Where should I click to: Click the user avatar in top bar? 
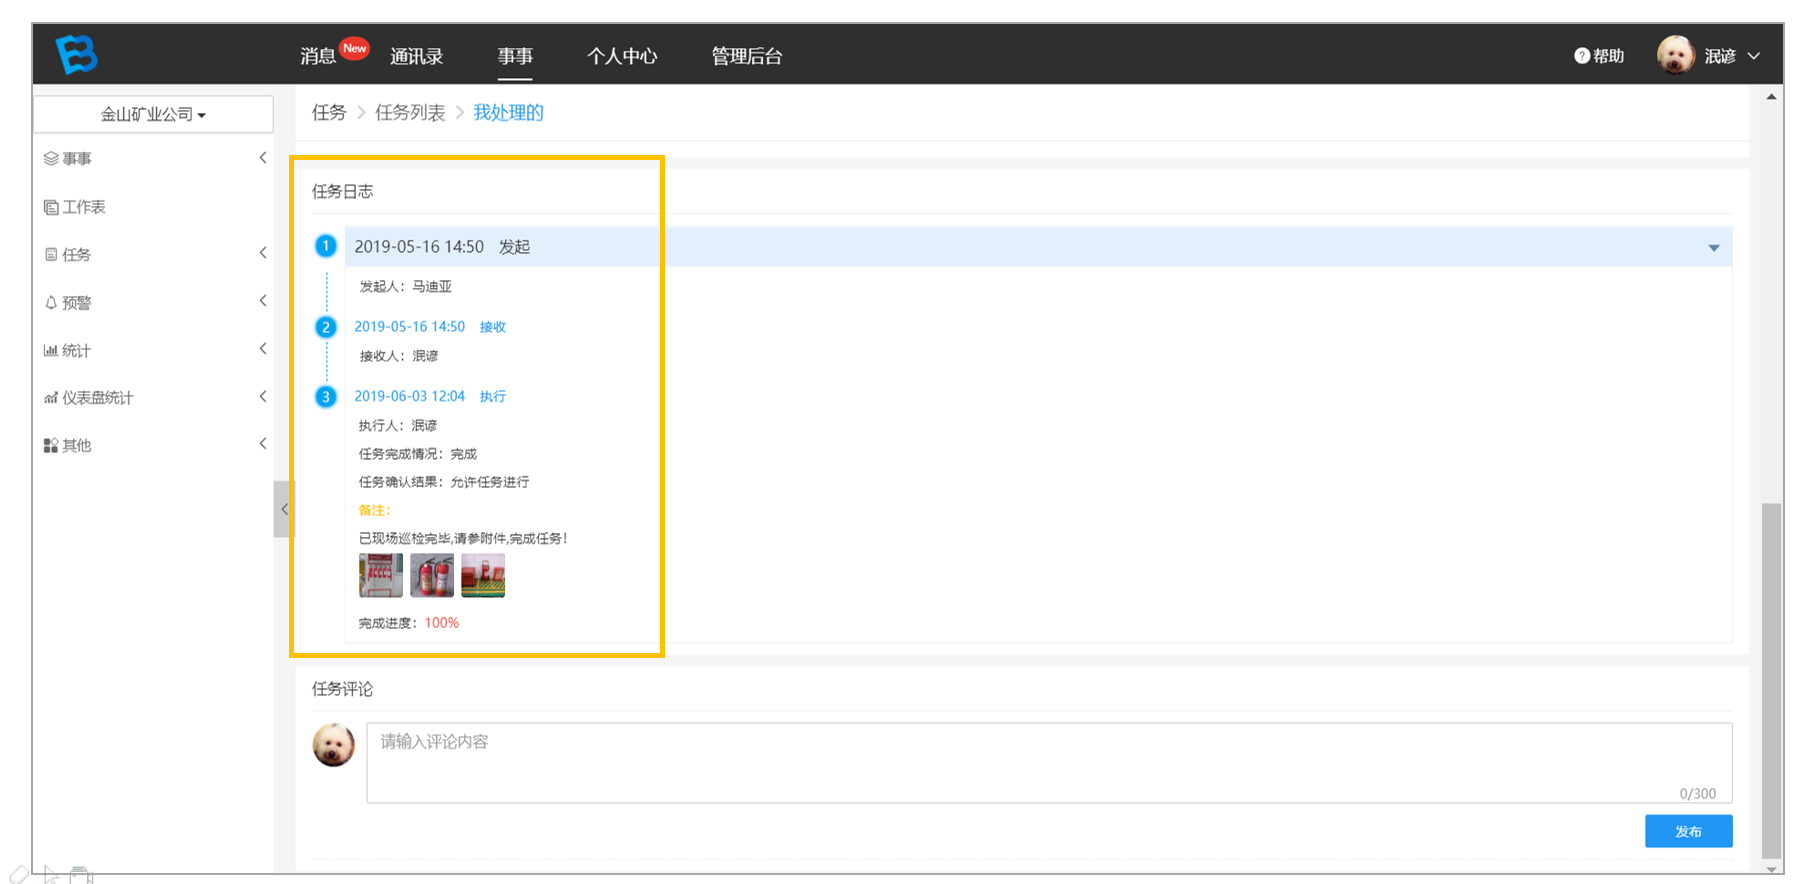(x=1675, y=55)
